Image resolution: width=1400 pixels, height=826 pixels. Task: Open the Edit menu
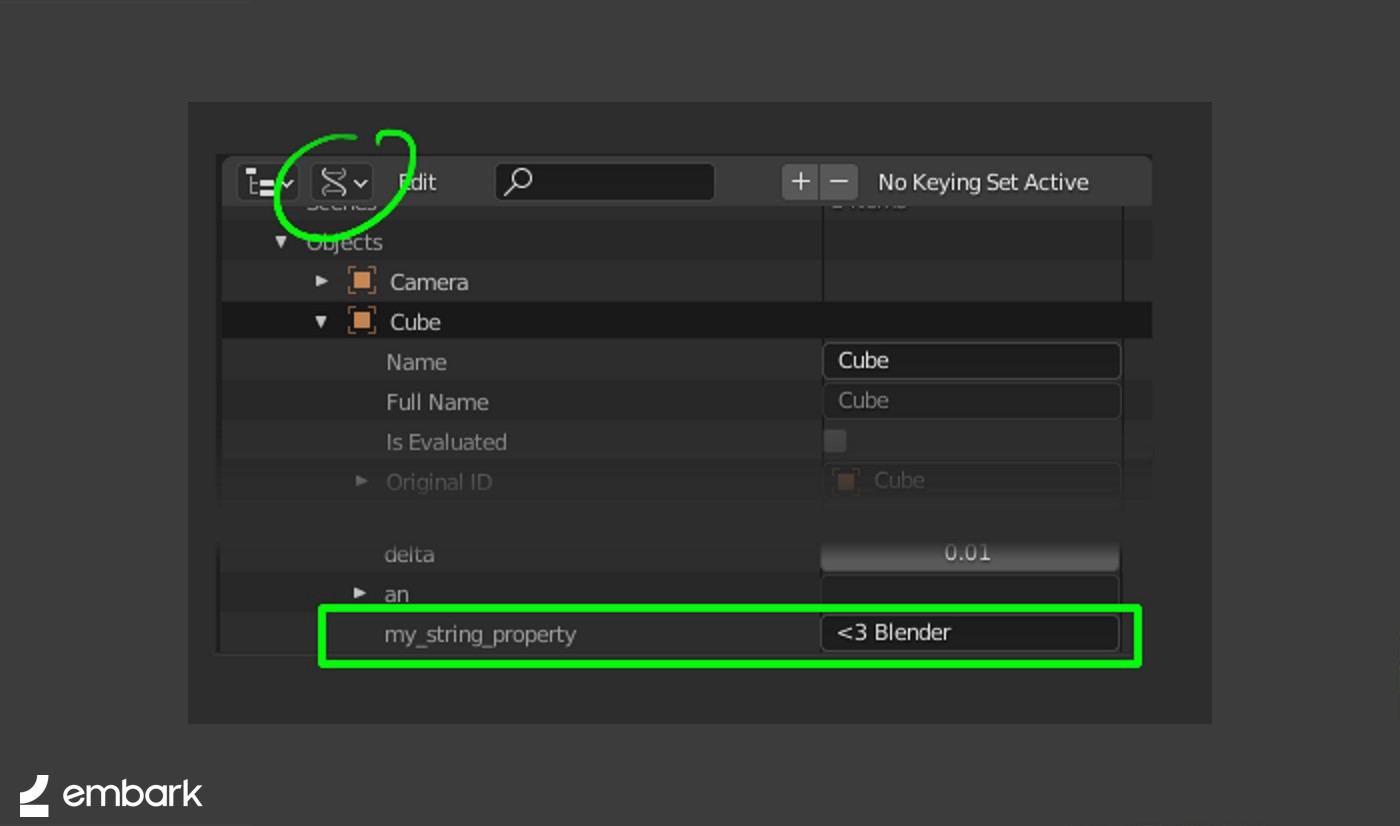418,183
